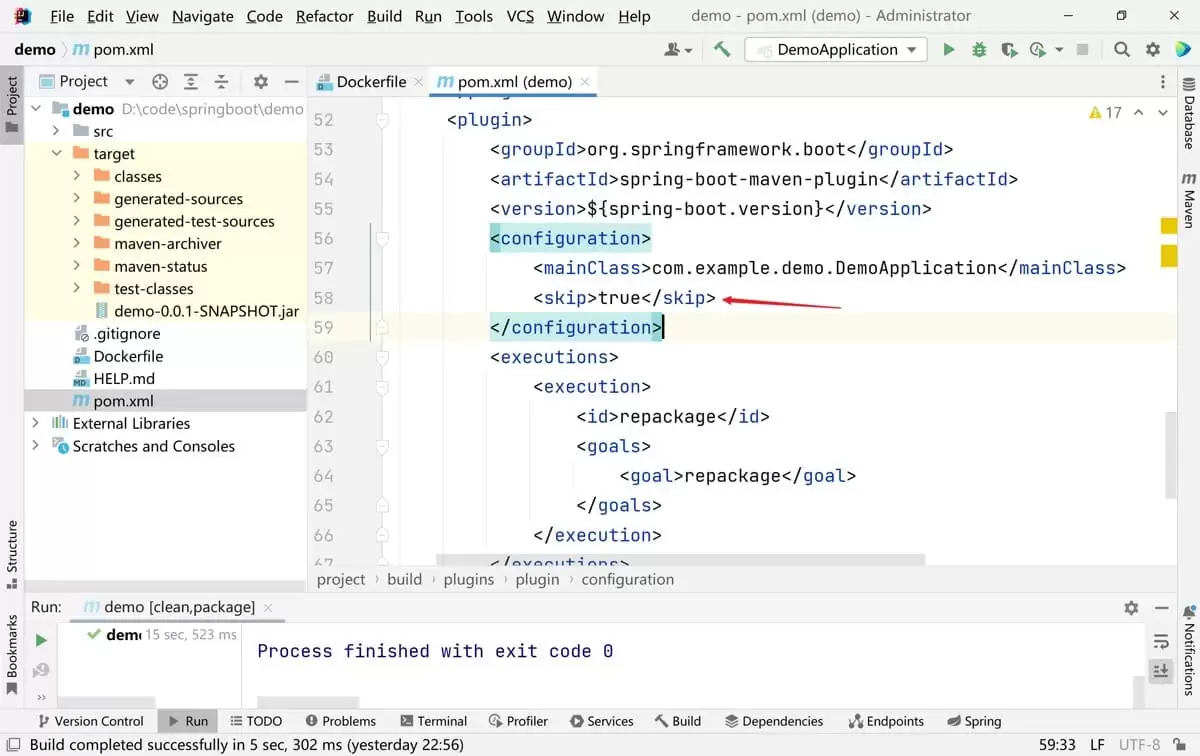Open Notifications side tool window

click(1189, 651)
